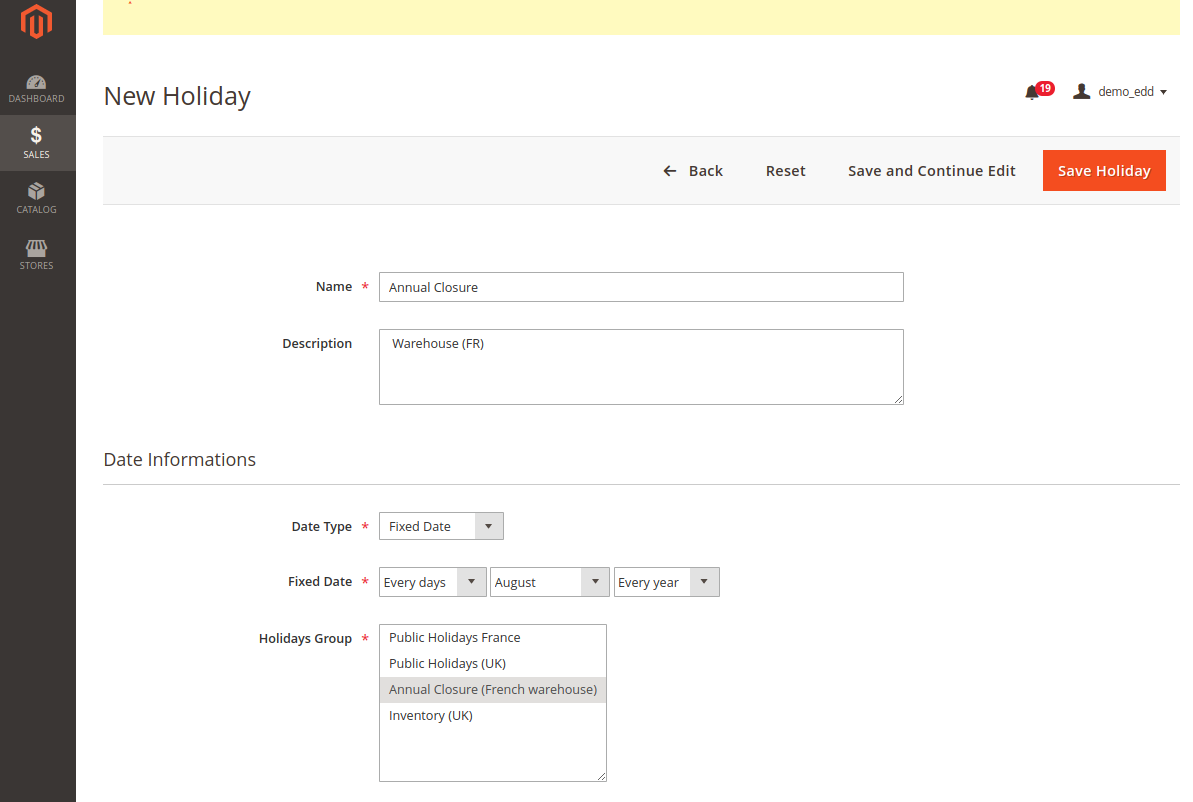Image resolution: width=1193 pixels, height=802 pixels.
Task: Click the Date Type field label
Action: tap(322, 527)
